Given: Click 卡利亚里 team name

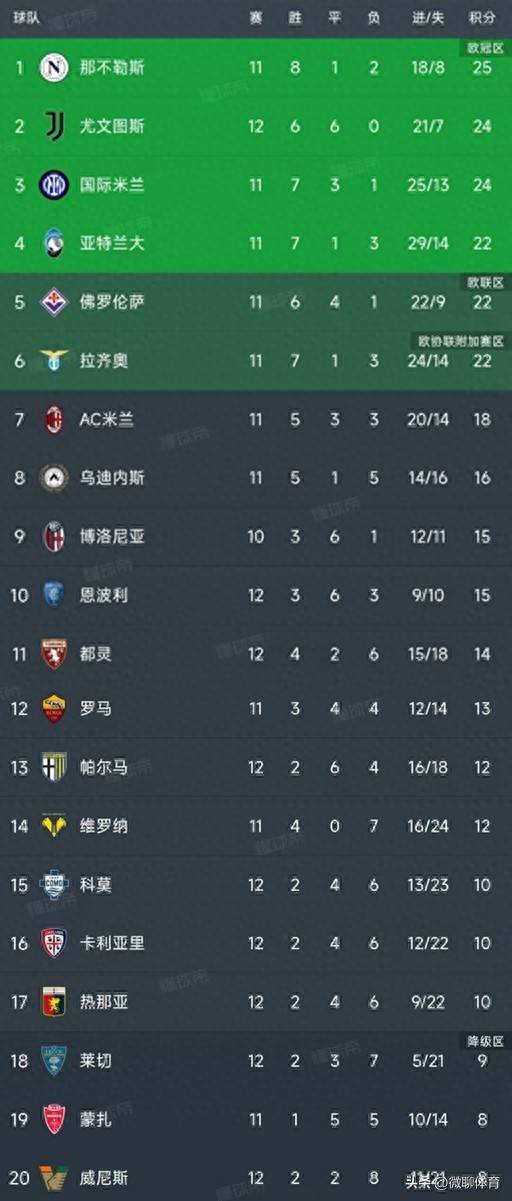Looking at the screenshot, I should [x=112, y=943].
